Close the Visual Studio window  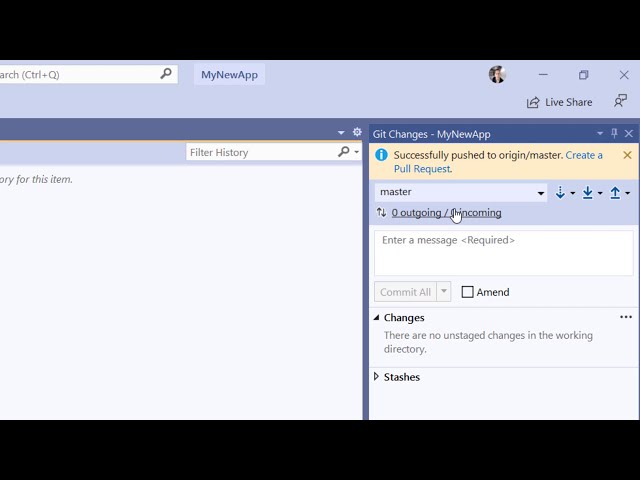click(624, 75)
